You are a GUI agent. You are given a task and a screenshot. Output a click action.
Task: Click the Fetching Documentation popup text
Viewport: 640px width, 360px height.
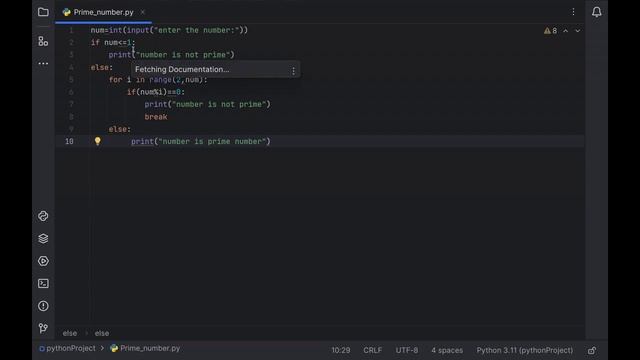(x=182, y=69)
